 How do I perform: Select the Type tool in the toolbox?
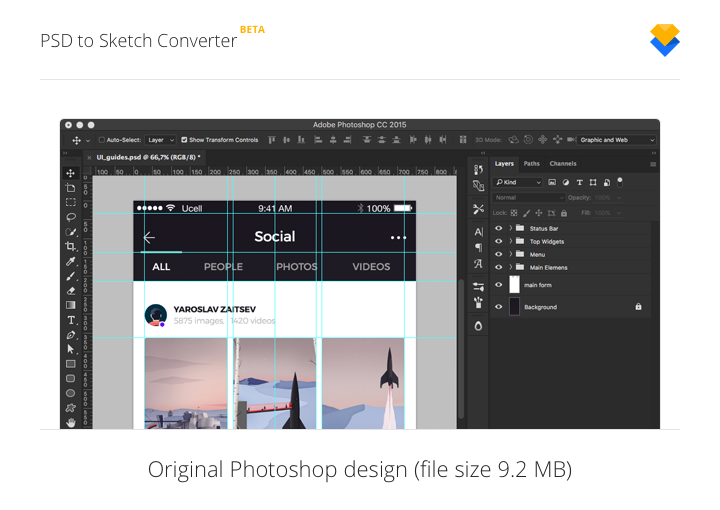point(70,320)
